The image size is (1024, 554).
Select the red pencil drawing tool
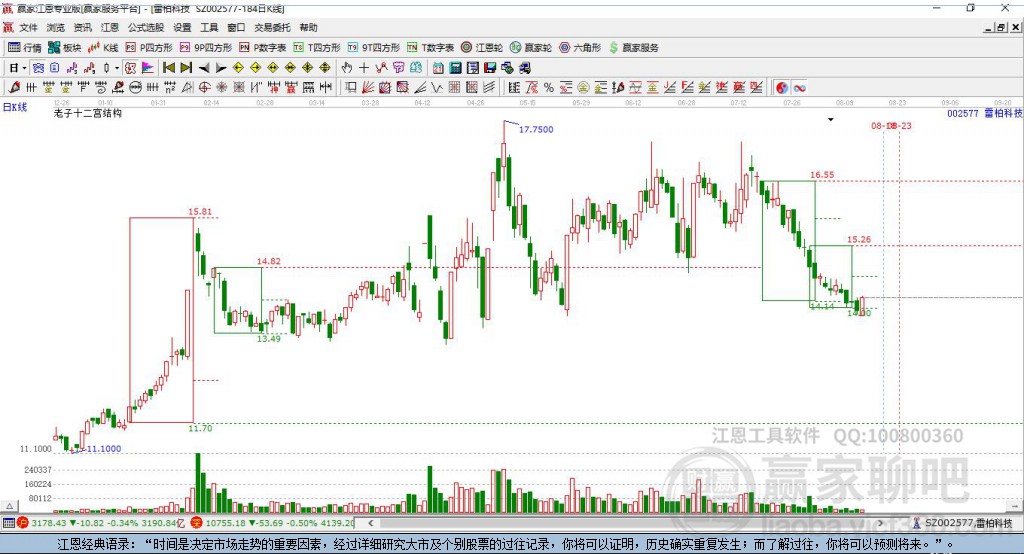(14, 88)
